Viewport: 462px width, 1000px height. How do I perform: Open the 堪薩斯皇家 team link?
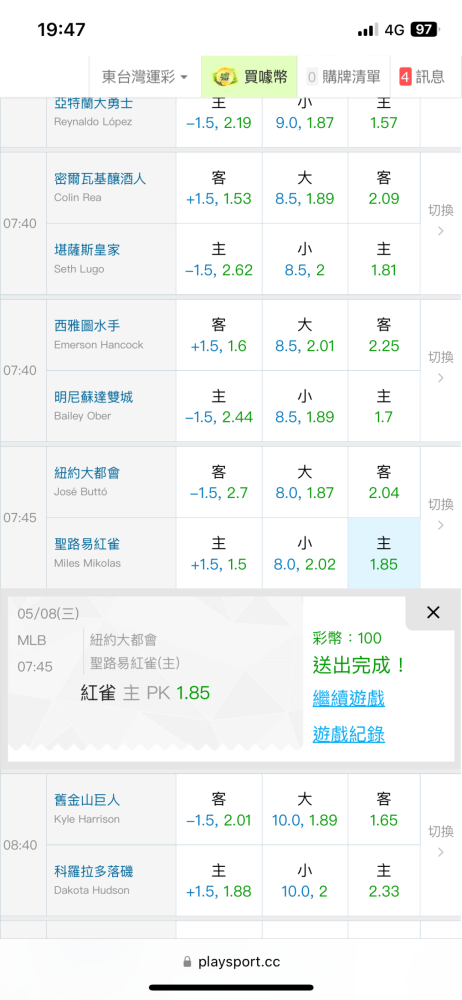tap(87, 250)
